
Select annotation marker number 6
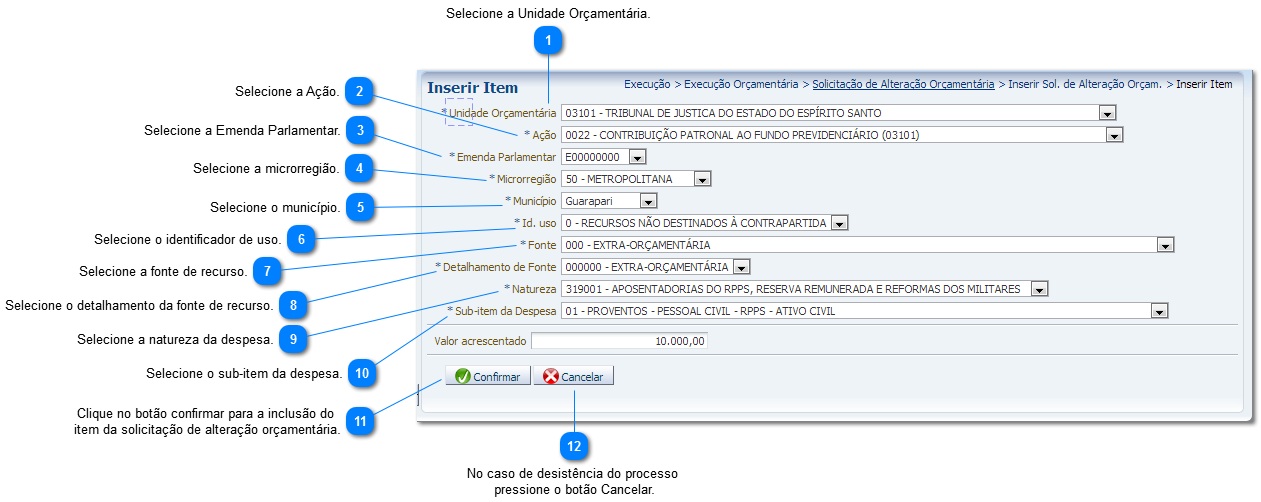pyautogui.click(x=301, y=239)
